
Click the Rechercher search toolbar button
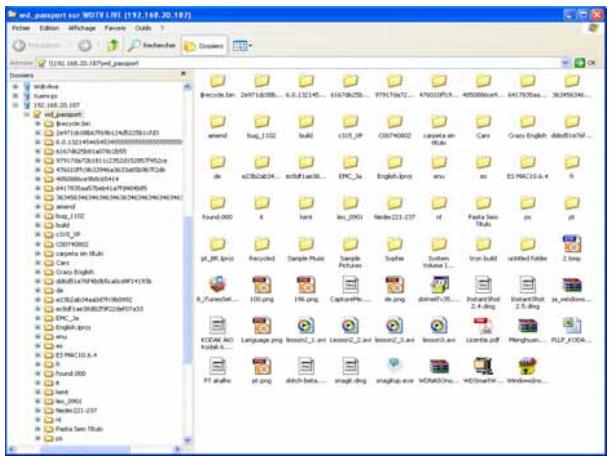tap(151, 45)
